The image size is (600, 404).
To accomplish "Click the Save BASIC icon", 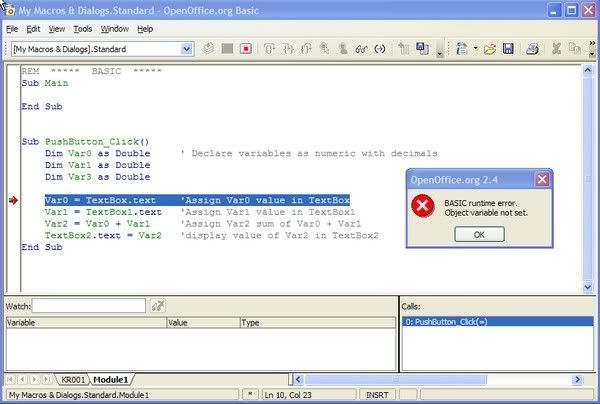I will (x=422, y=49).
